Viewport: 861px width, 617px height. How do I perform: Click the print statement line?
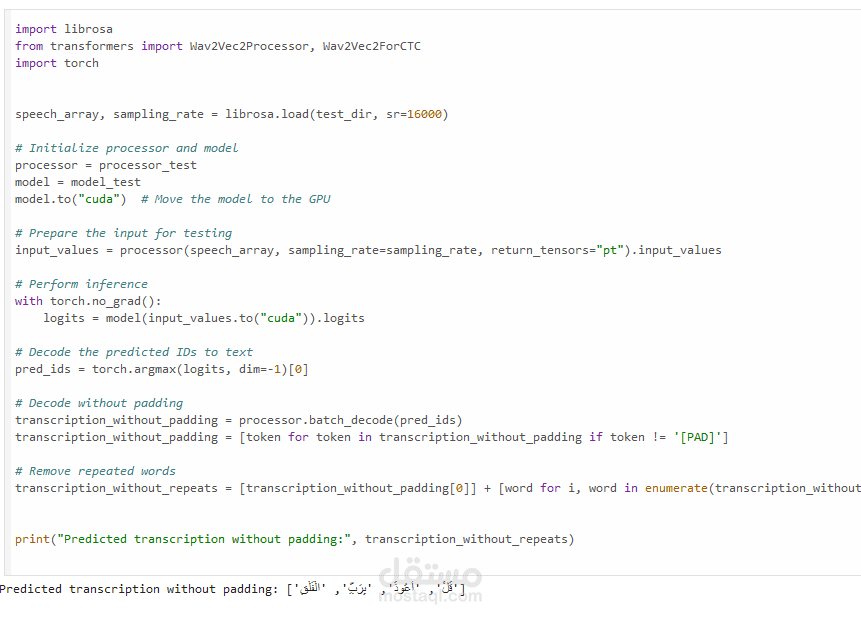(x=295, y=540)
